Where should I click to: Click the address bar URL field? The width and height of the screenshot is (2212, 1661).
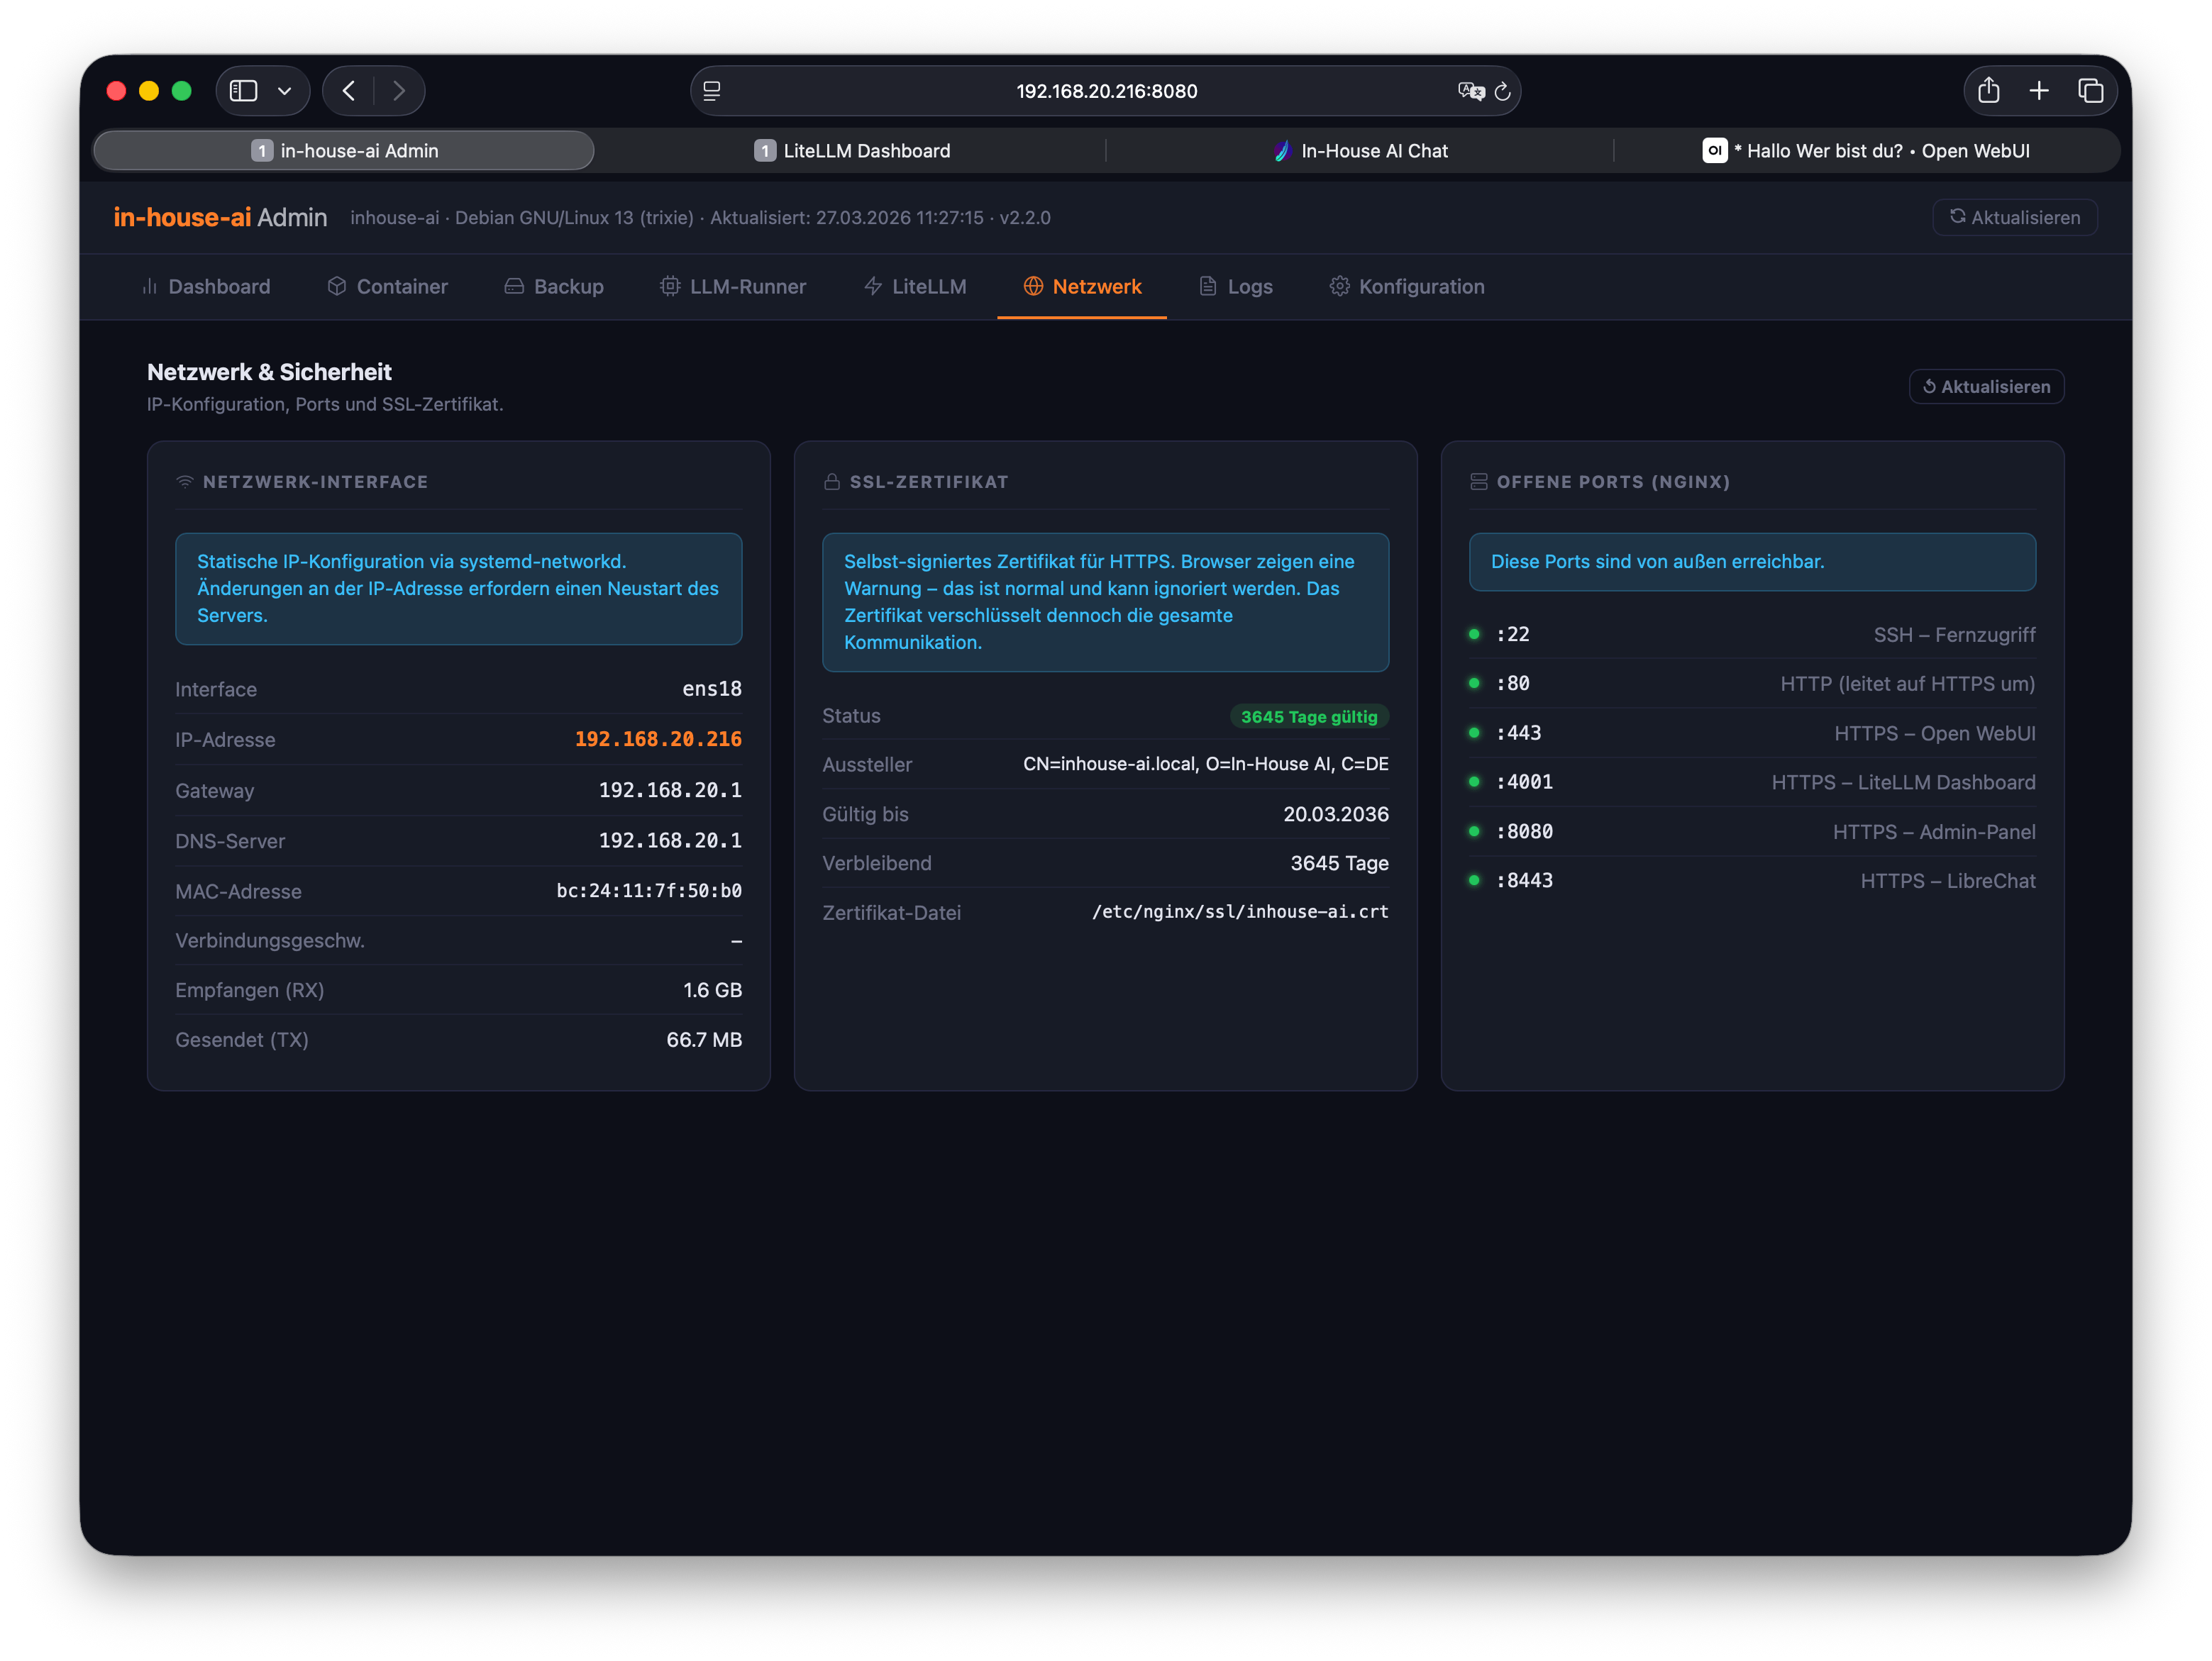click(1106, 91)
